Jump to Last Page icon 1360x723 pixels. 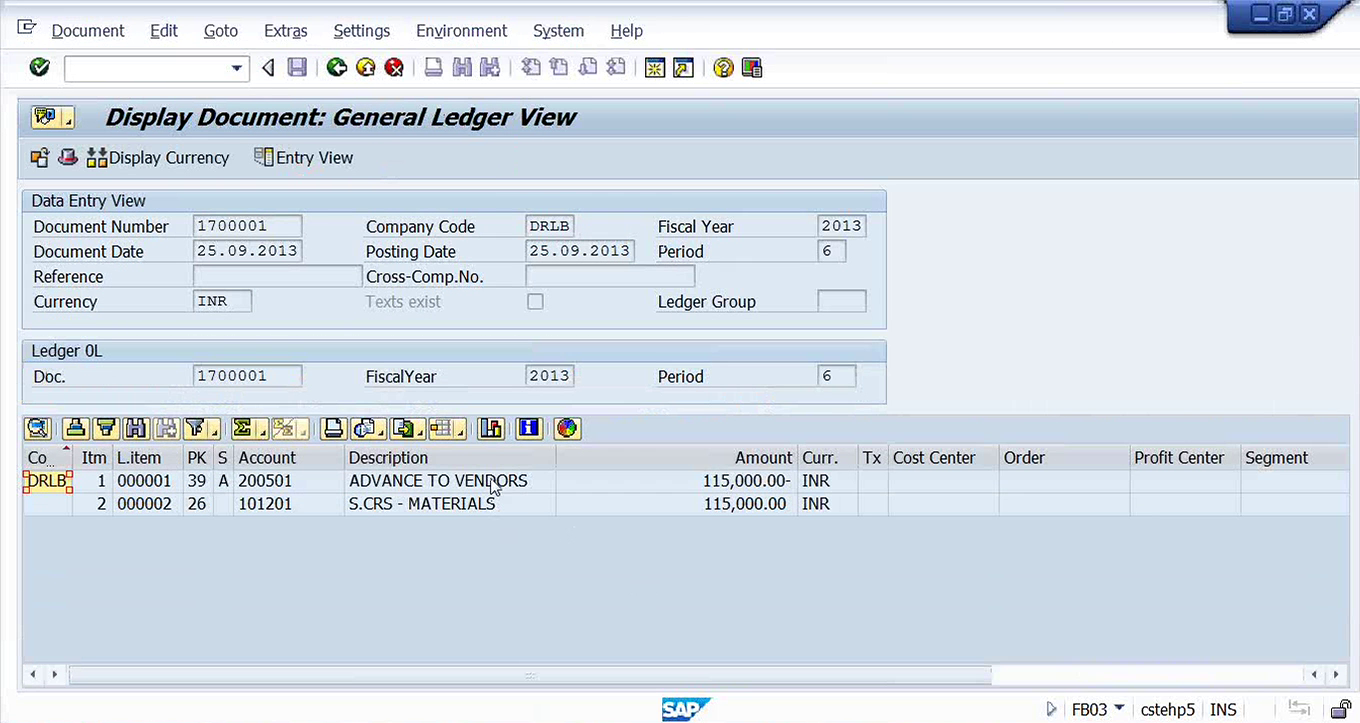[616, 68]
